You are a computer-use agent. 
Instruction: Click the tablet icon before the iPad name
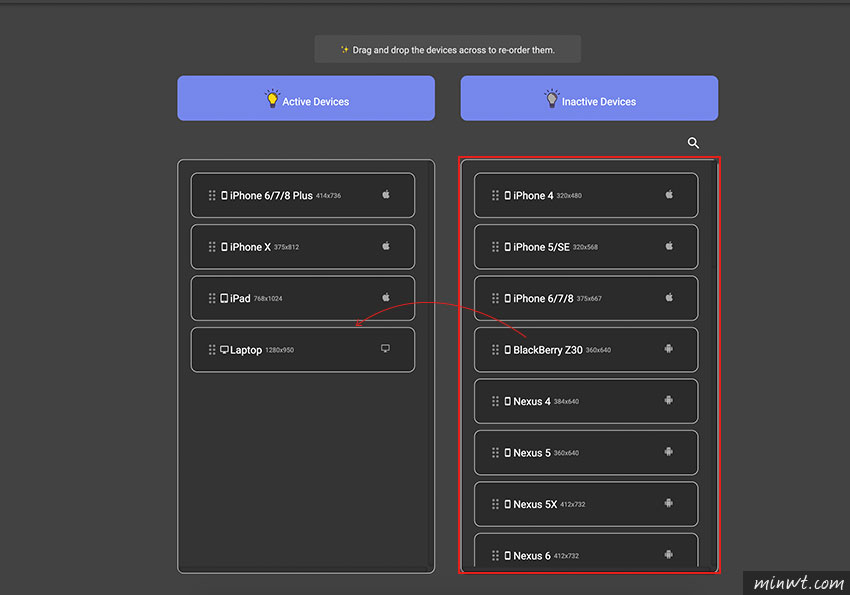[224, 299]
